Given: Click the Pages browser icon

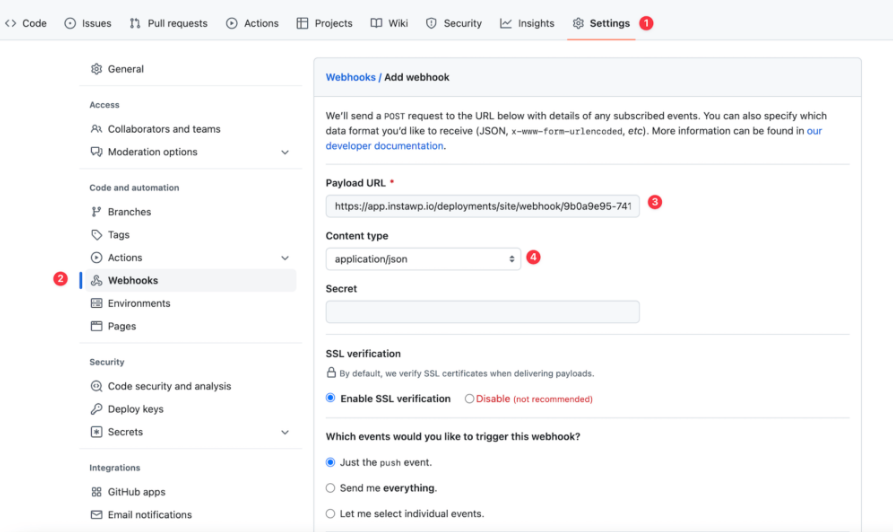Looking at the screenshot, I should pos(96,326).
